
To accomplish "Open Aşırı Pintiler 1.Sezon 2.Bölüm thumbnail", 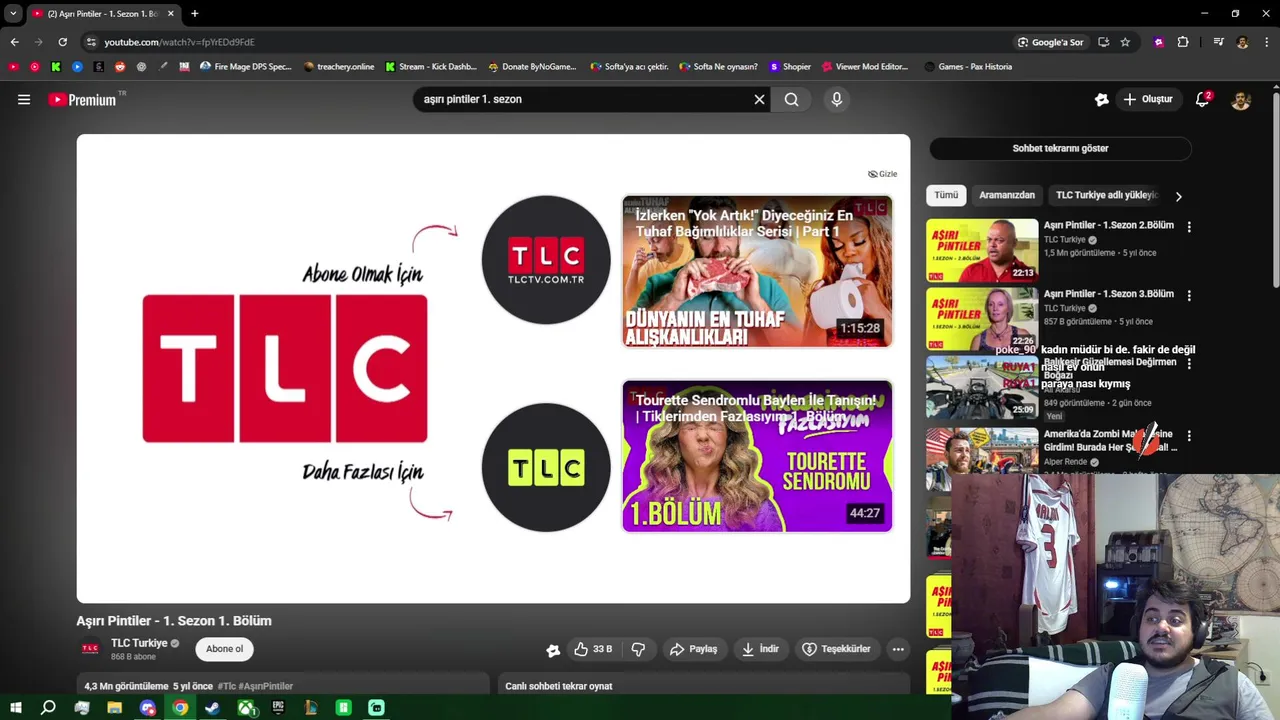I will tap(982, 250).
